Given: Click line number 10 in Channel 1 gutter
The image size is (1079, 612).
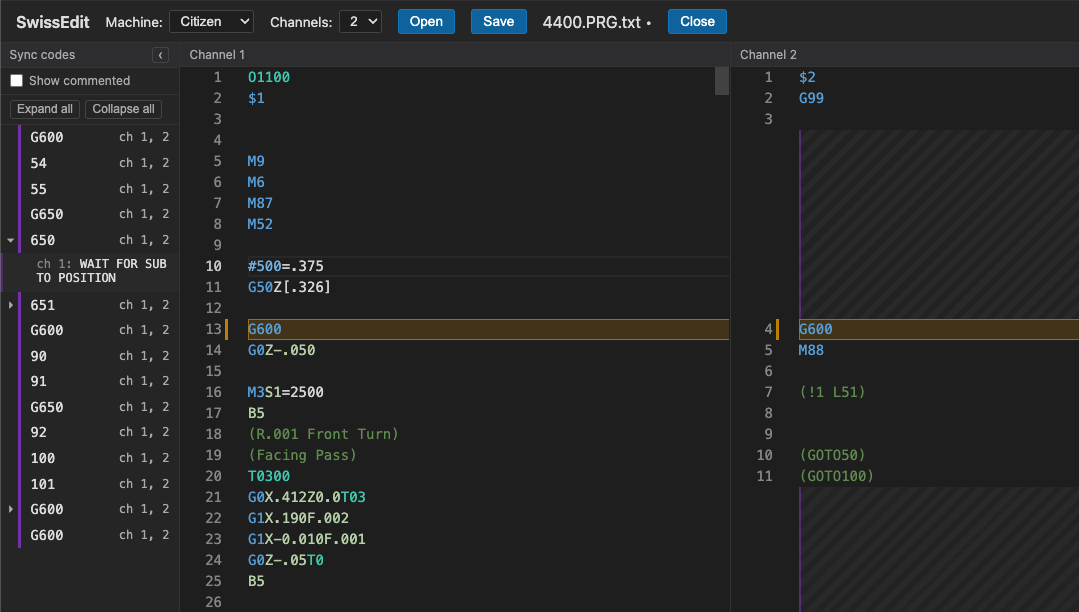Looking at the screenshot, I should (x=213, y=266).
